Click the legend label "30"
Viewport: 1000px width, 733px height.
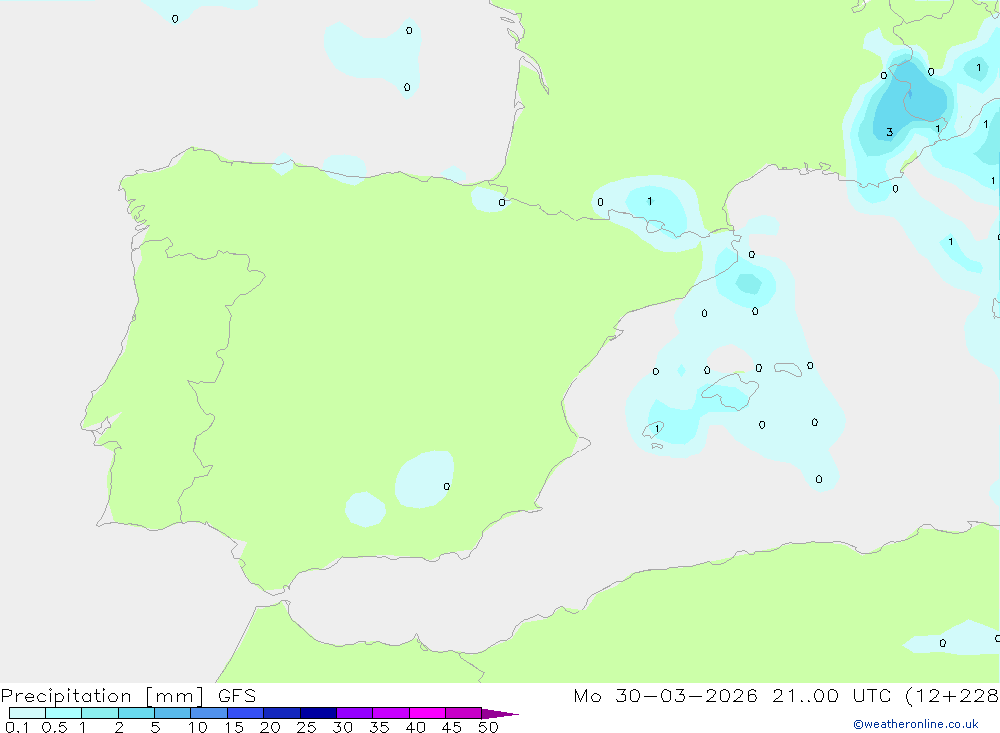(343, 727)
